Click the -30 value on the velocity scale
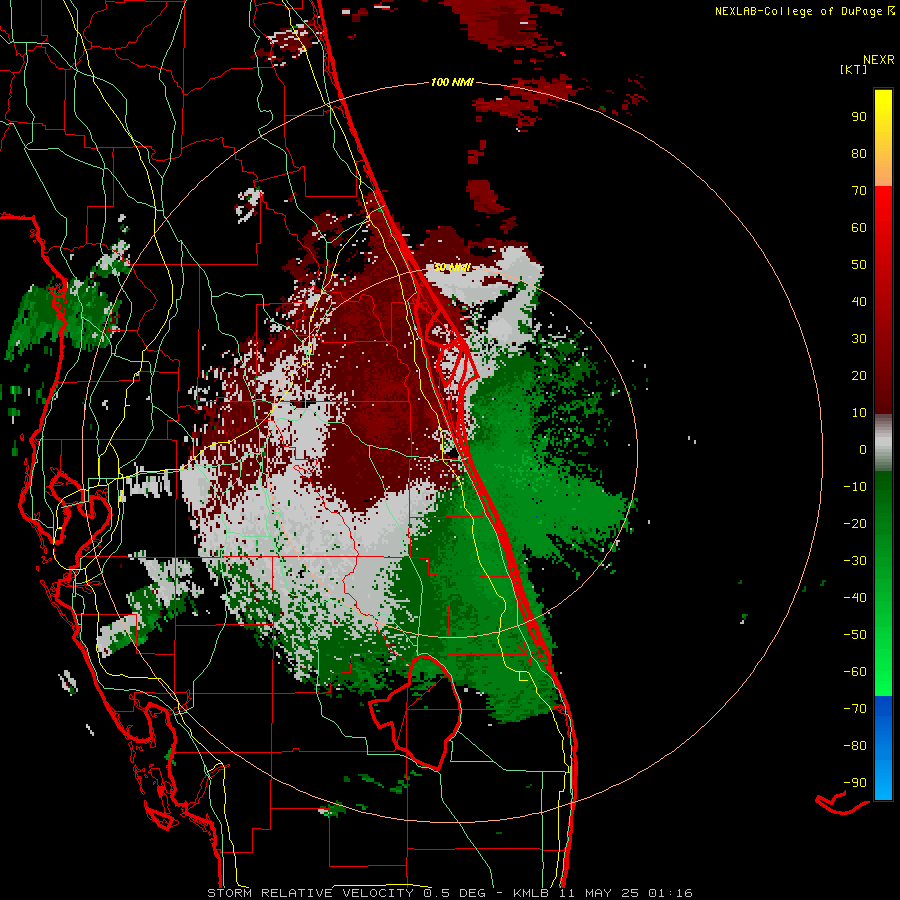The height and width of the screenshot is (900, 900). tap(855, 561)
